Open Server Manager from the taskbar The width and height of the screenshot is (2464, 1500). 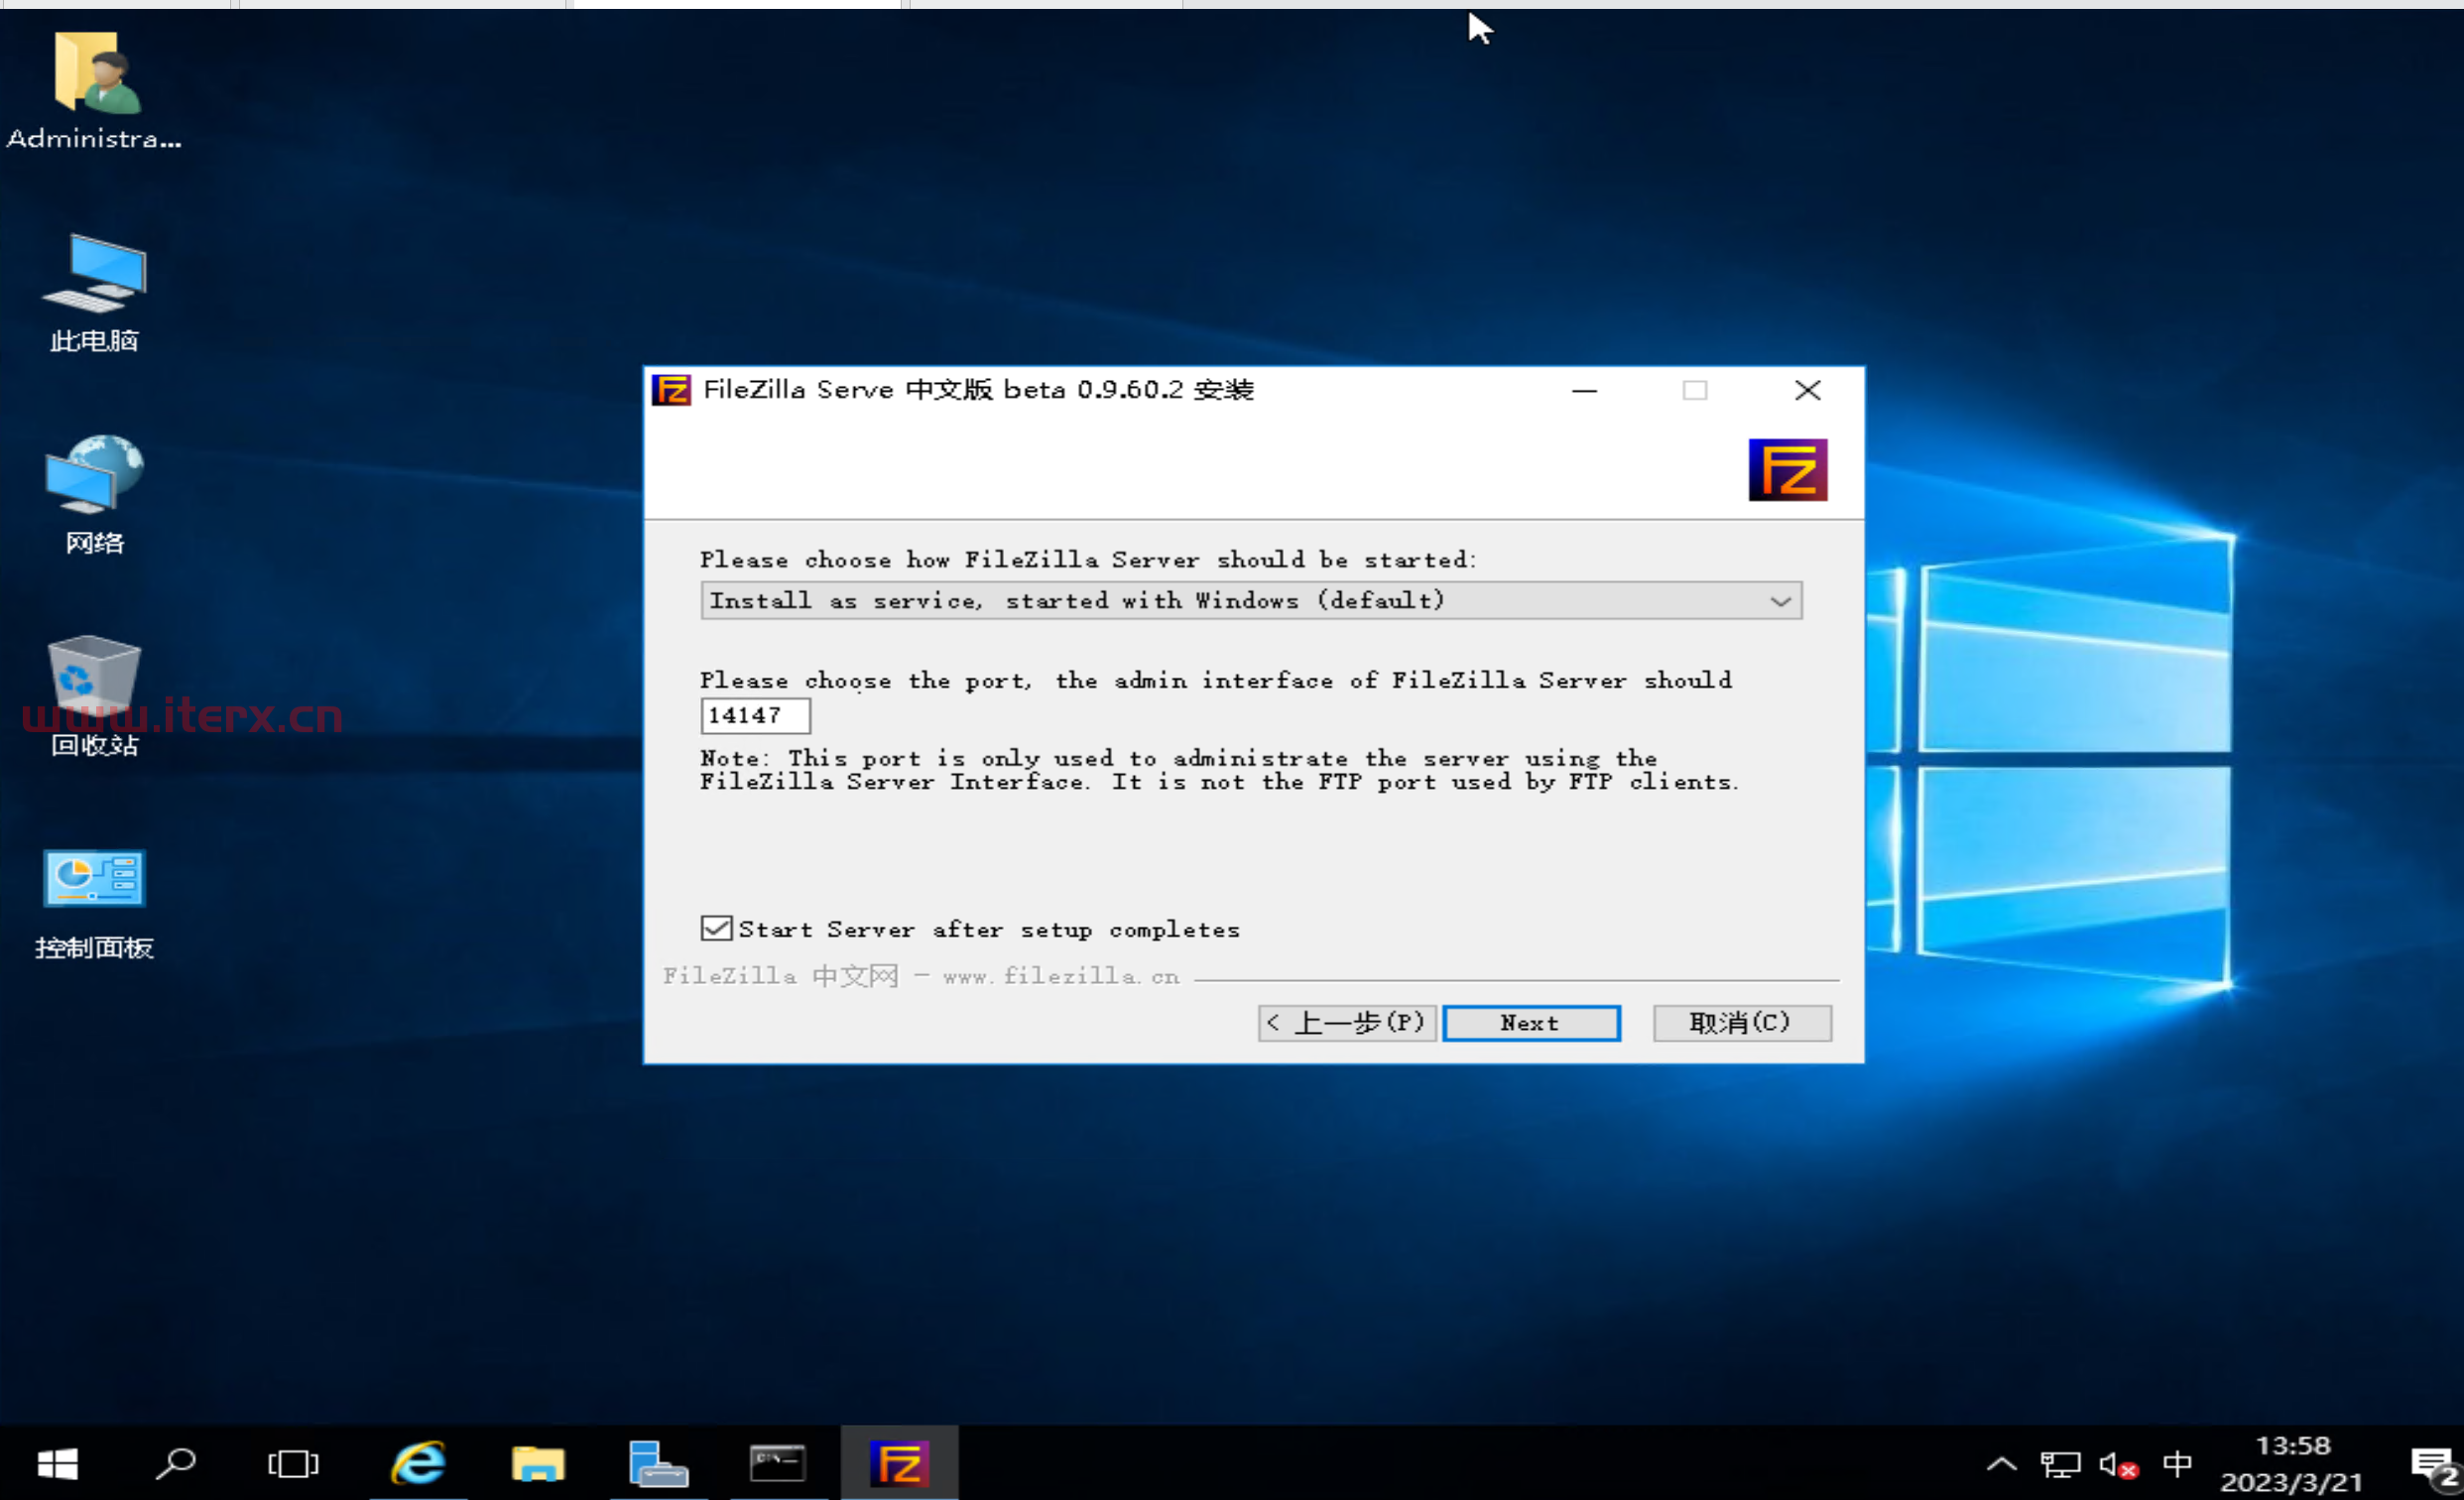[658, 1464]
